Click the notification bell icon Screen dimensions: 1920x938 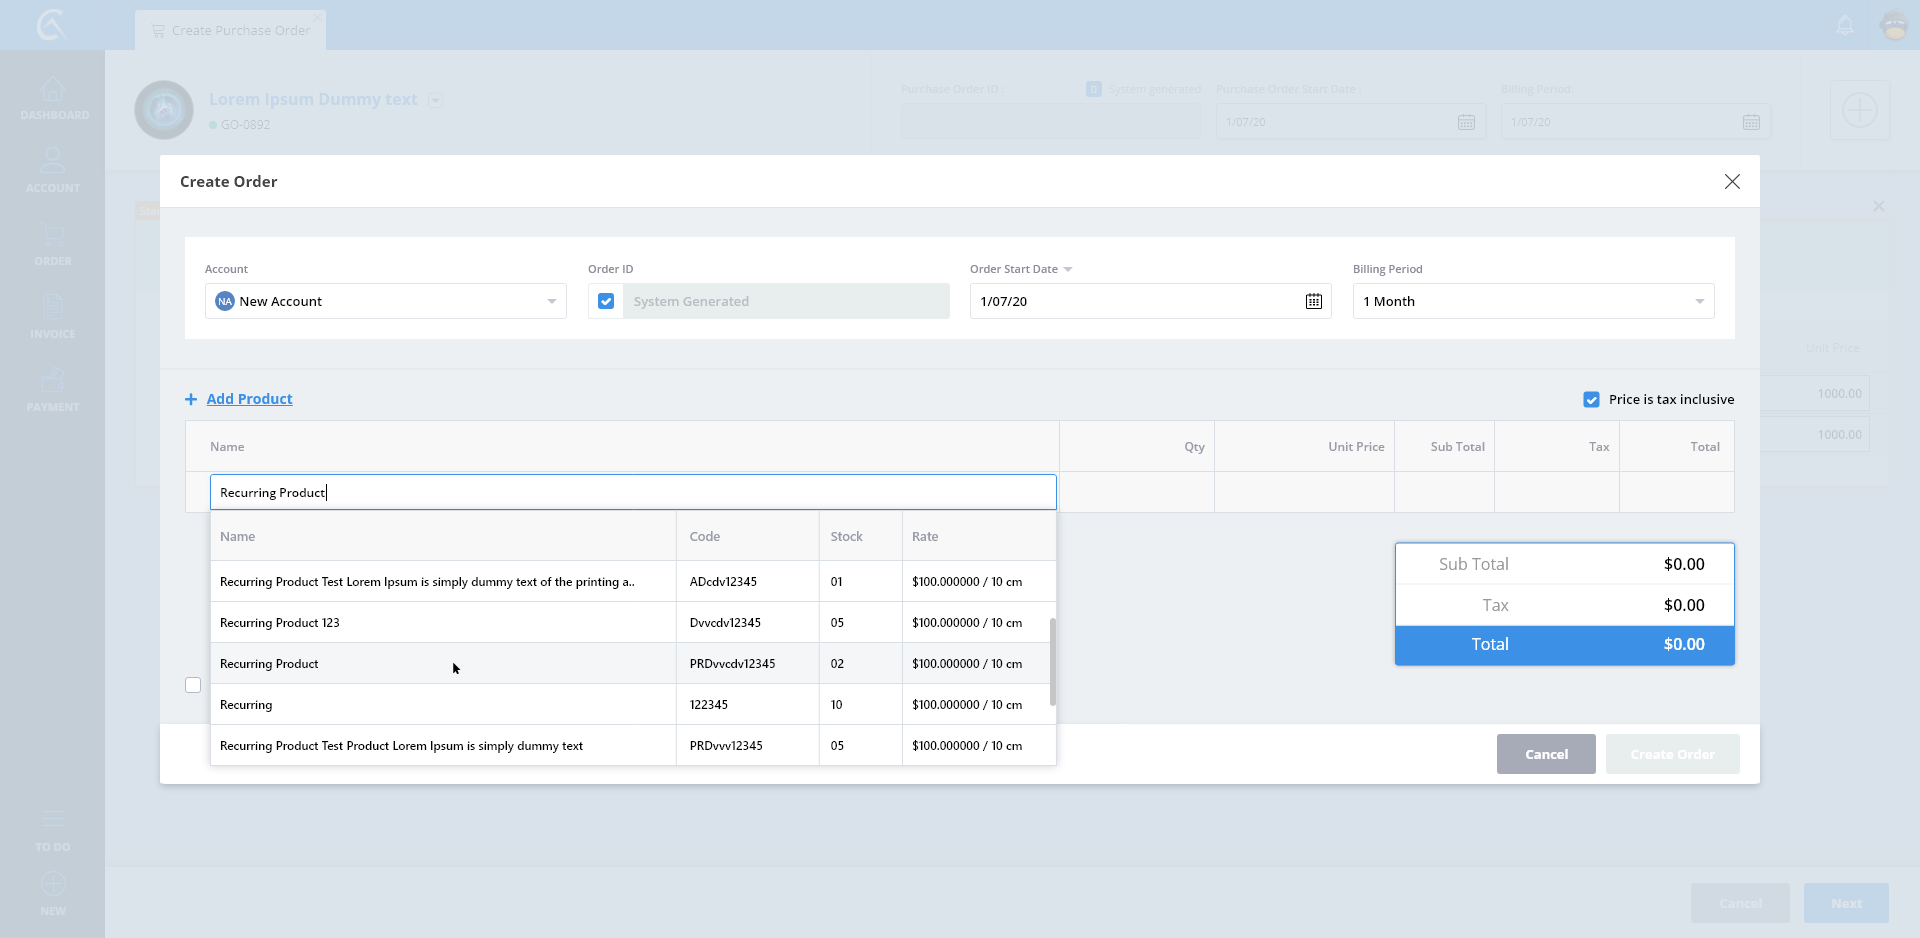[1845, 25]
